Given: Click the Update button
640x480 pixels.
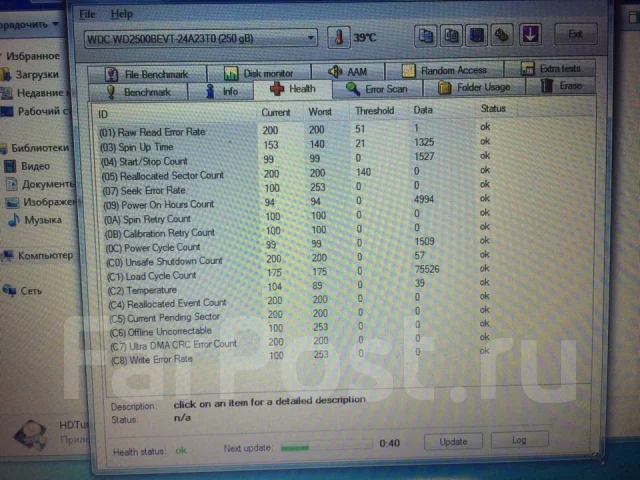Looking at the screenshot, I should pos(453,442).
